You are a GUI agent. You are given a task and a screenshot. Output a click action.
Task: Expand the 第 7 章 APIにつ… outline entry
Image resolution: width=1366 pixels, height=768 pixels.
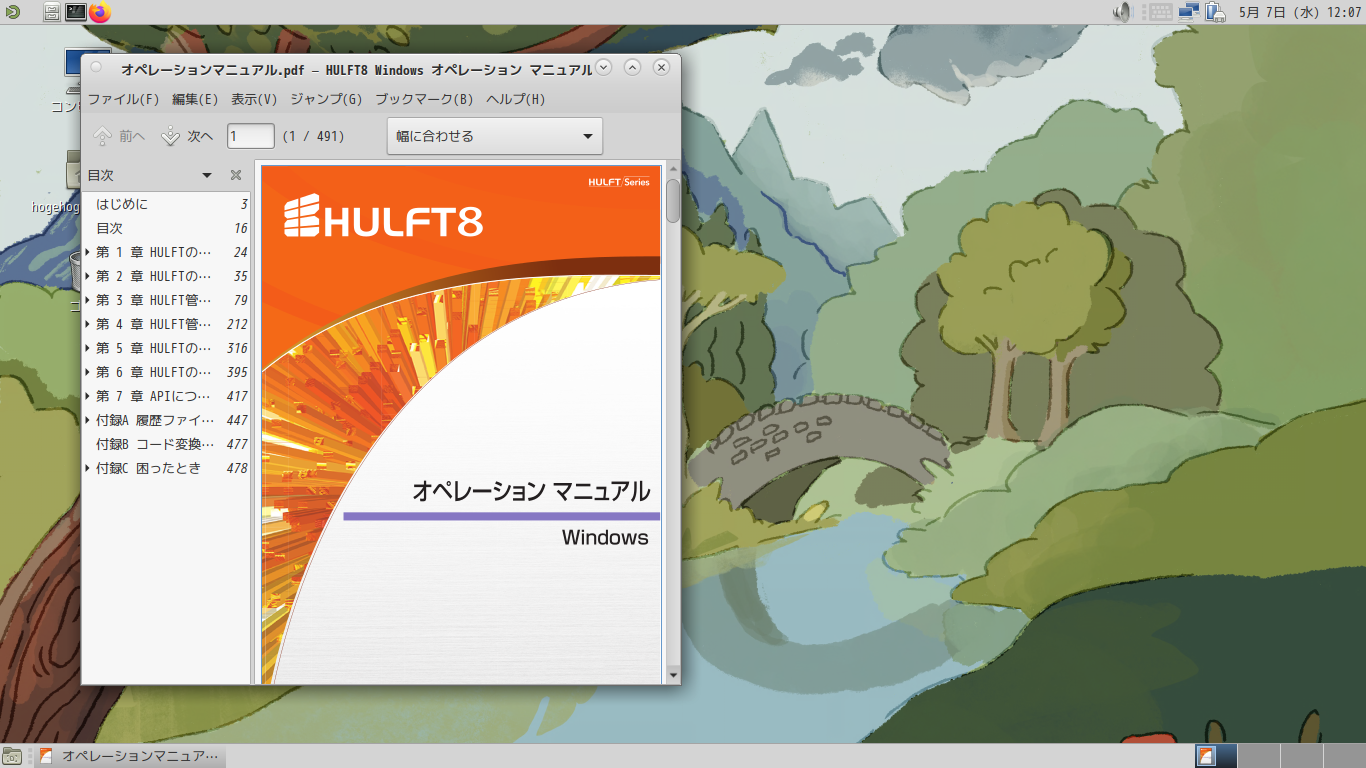point(88,396)
